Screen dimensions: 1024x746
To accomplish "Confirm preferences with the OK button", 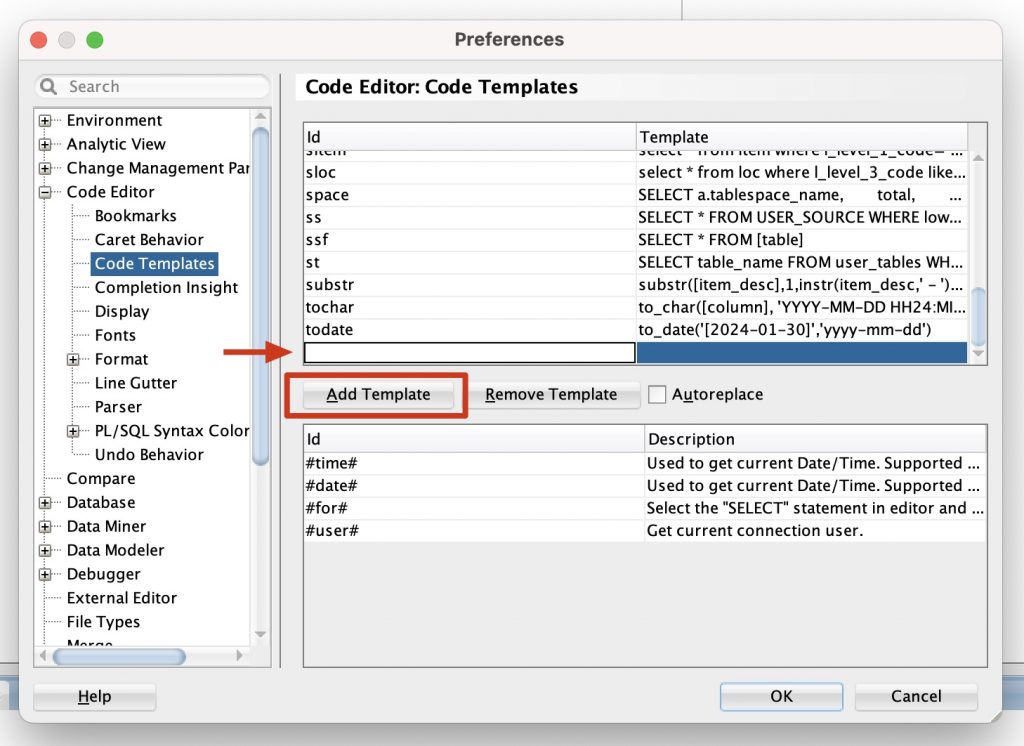I will point(781,696).
